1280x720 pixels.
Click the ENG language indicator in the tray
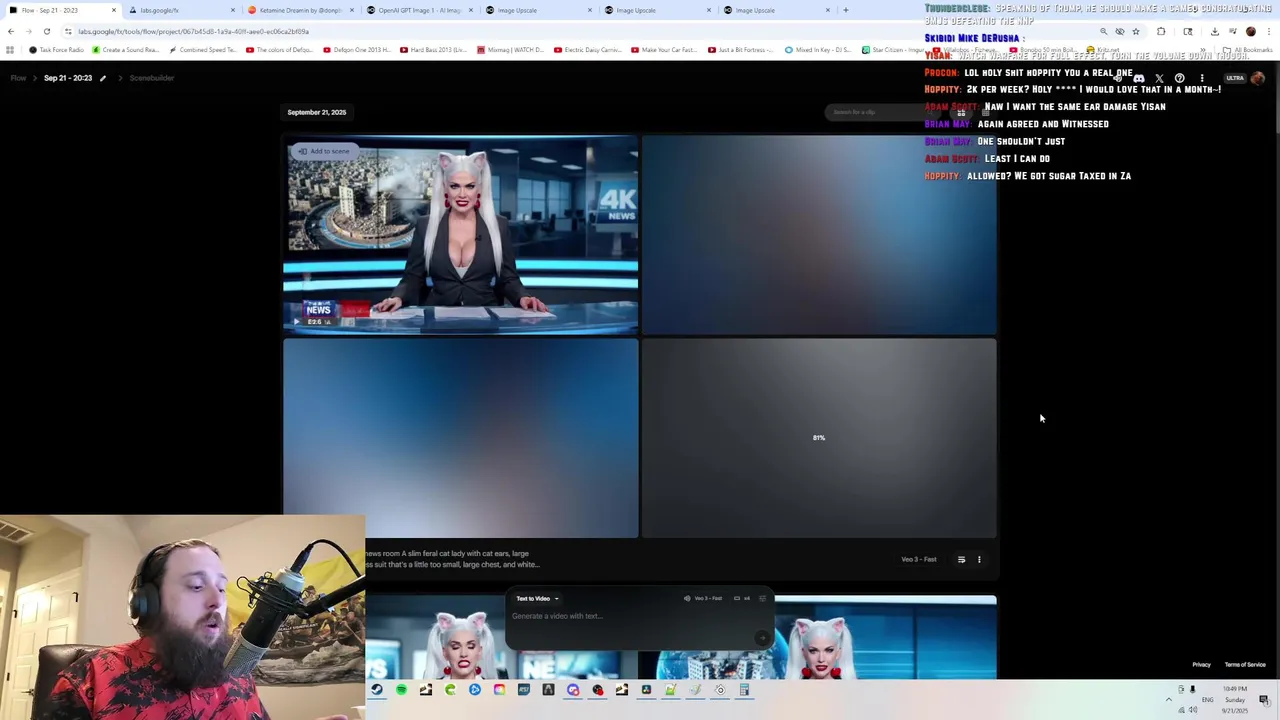pyautogui.click(x=1207, y=699)
